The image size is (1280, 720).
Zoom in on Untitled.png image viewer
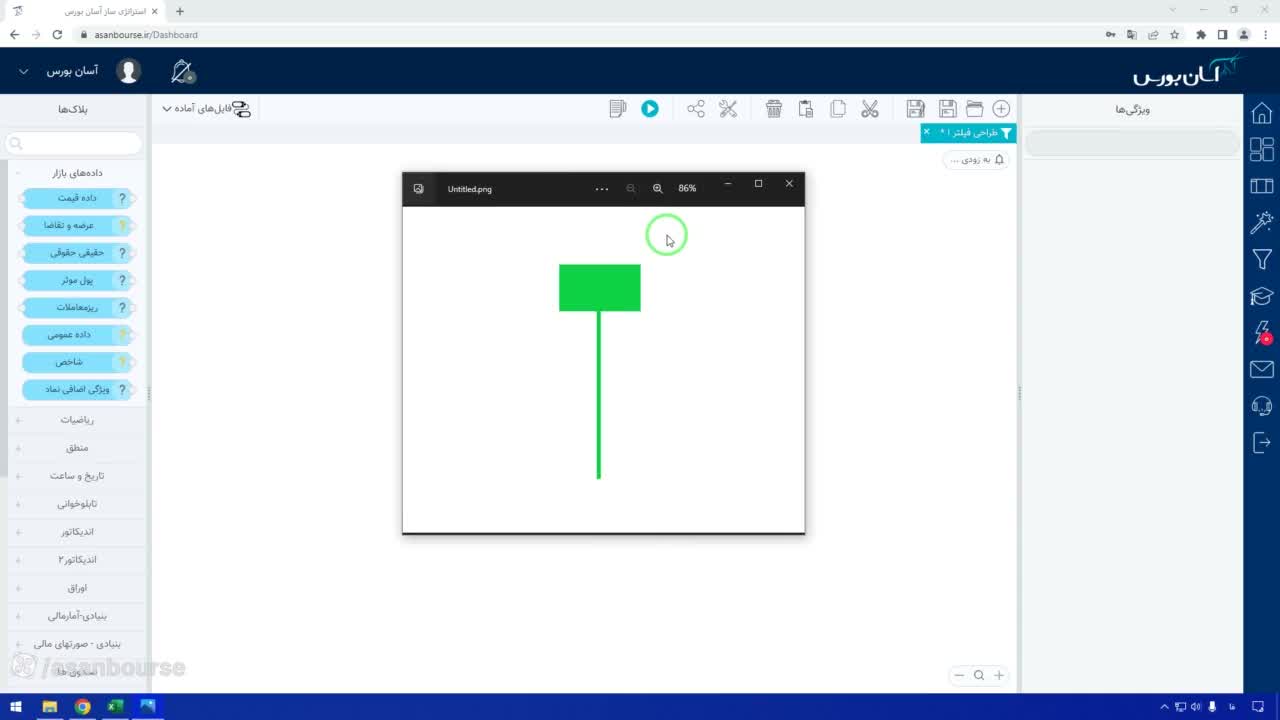click(x=657, y=188)
